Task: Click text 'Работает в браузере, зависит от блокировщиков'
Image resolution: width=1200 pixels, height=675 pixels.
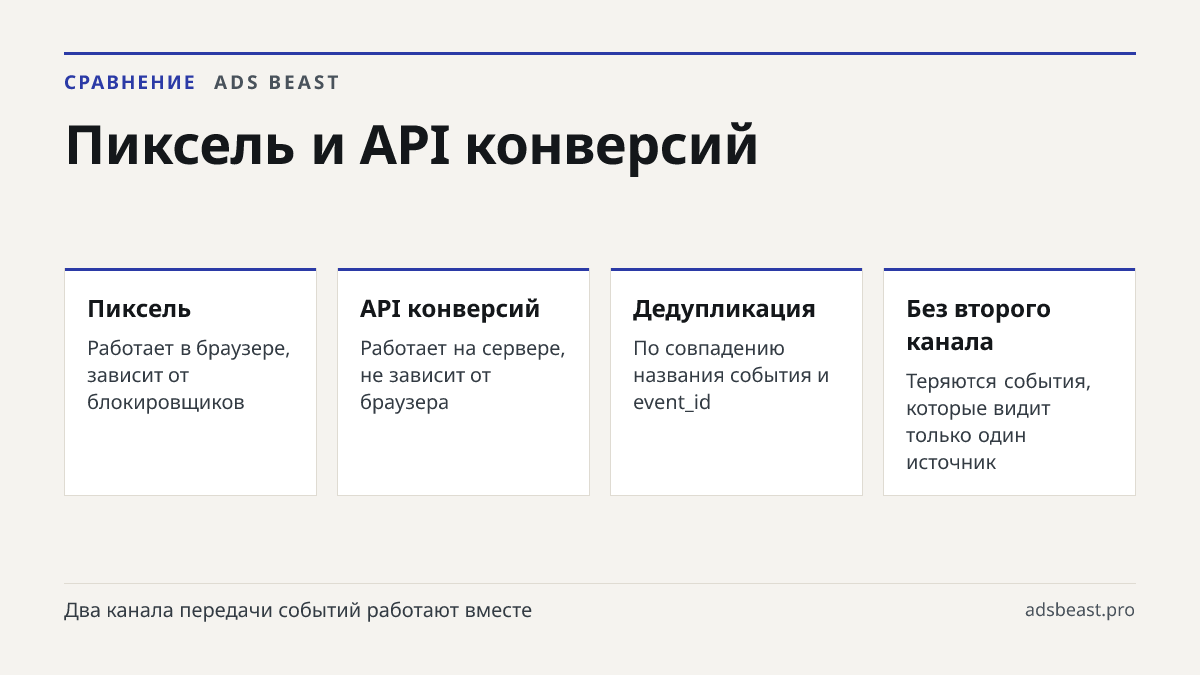Action: click(x=189, y=375)
